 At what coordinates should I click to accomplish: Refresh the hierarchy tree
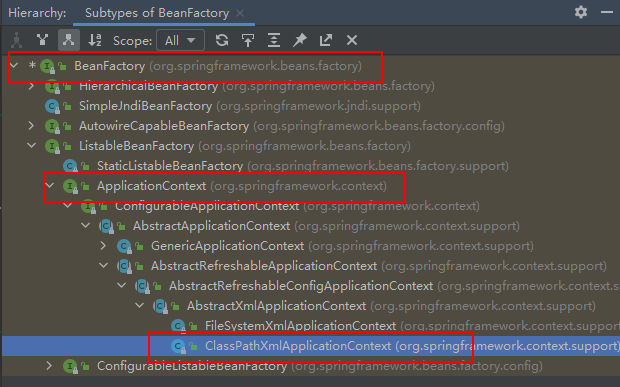pyautogui.click(x=222, y=40)
